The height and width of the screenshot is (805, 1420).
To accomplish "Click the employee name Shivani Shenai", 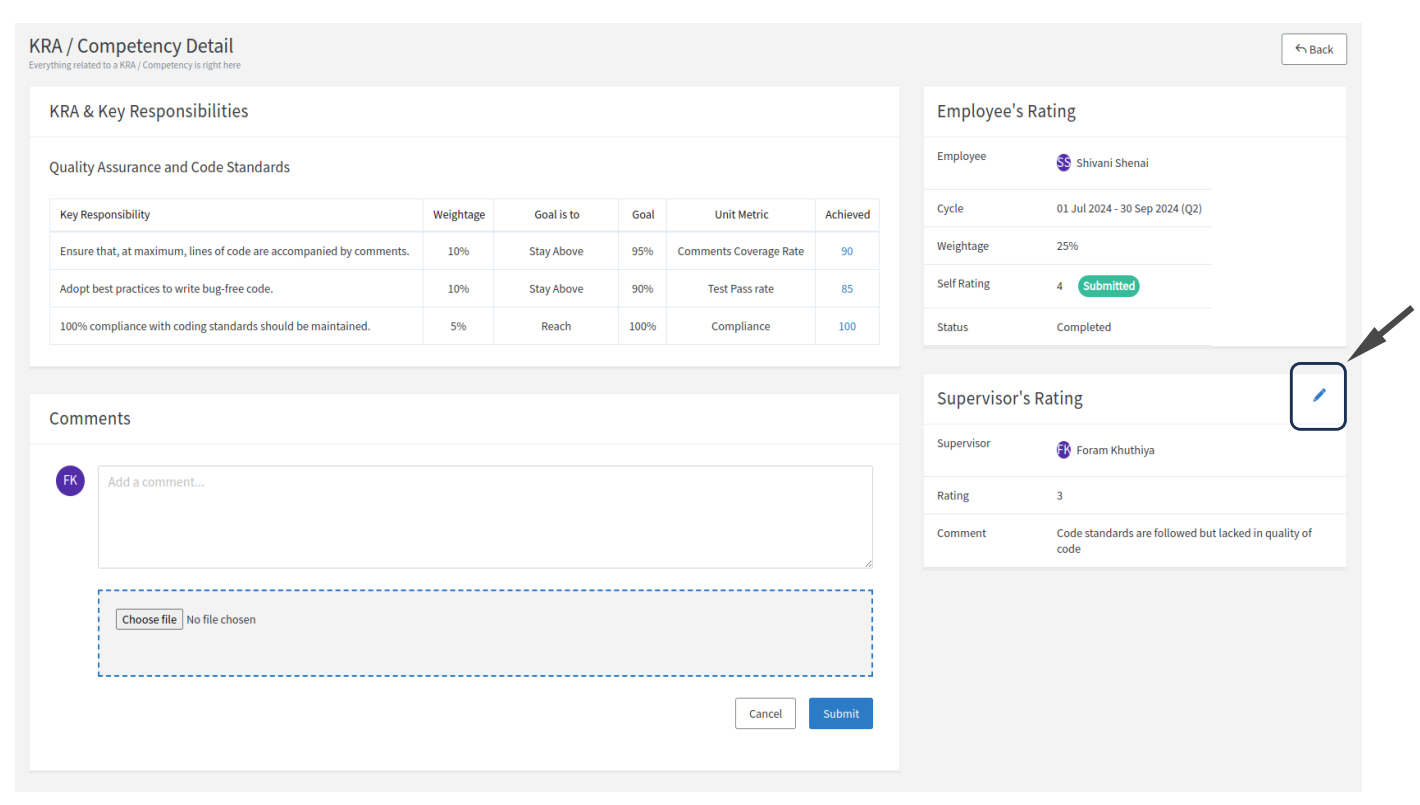I will coord(1111,162).
